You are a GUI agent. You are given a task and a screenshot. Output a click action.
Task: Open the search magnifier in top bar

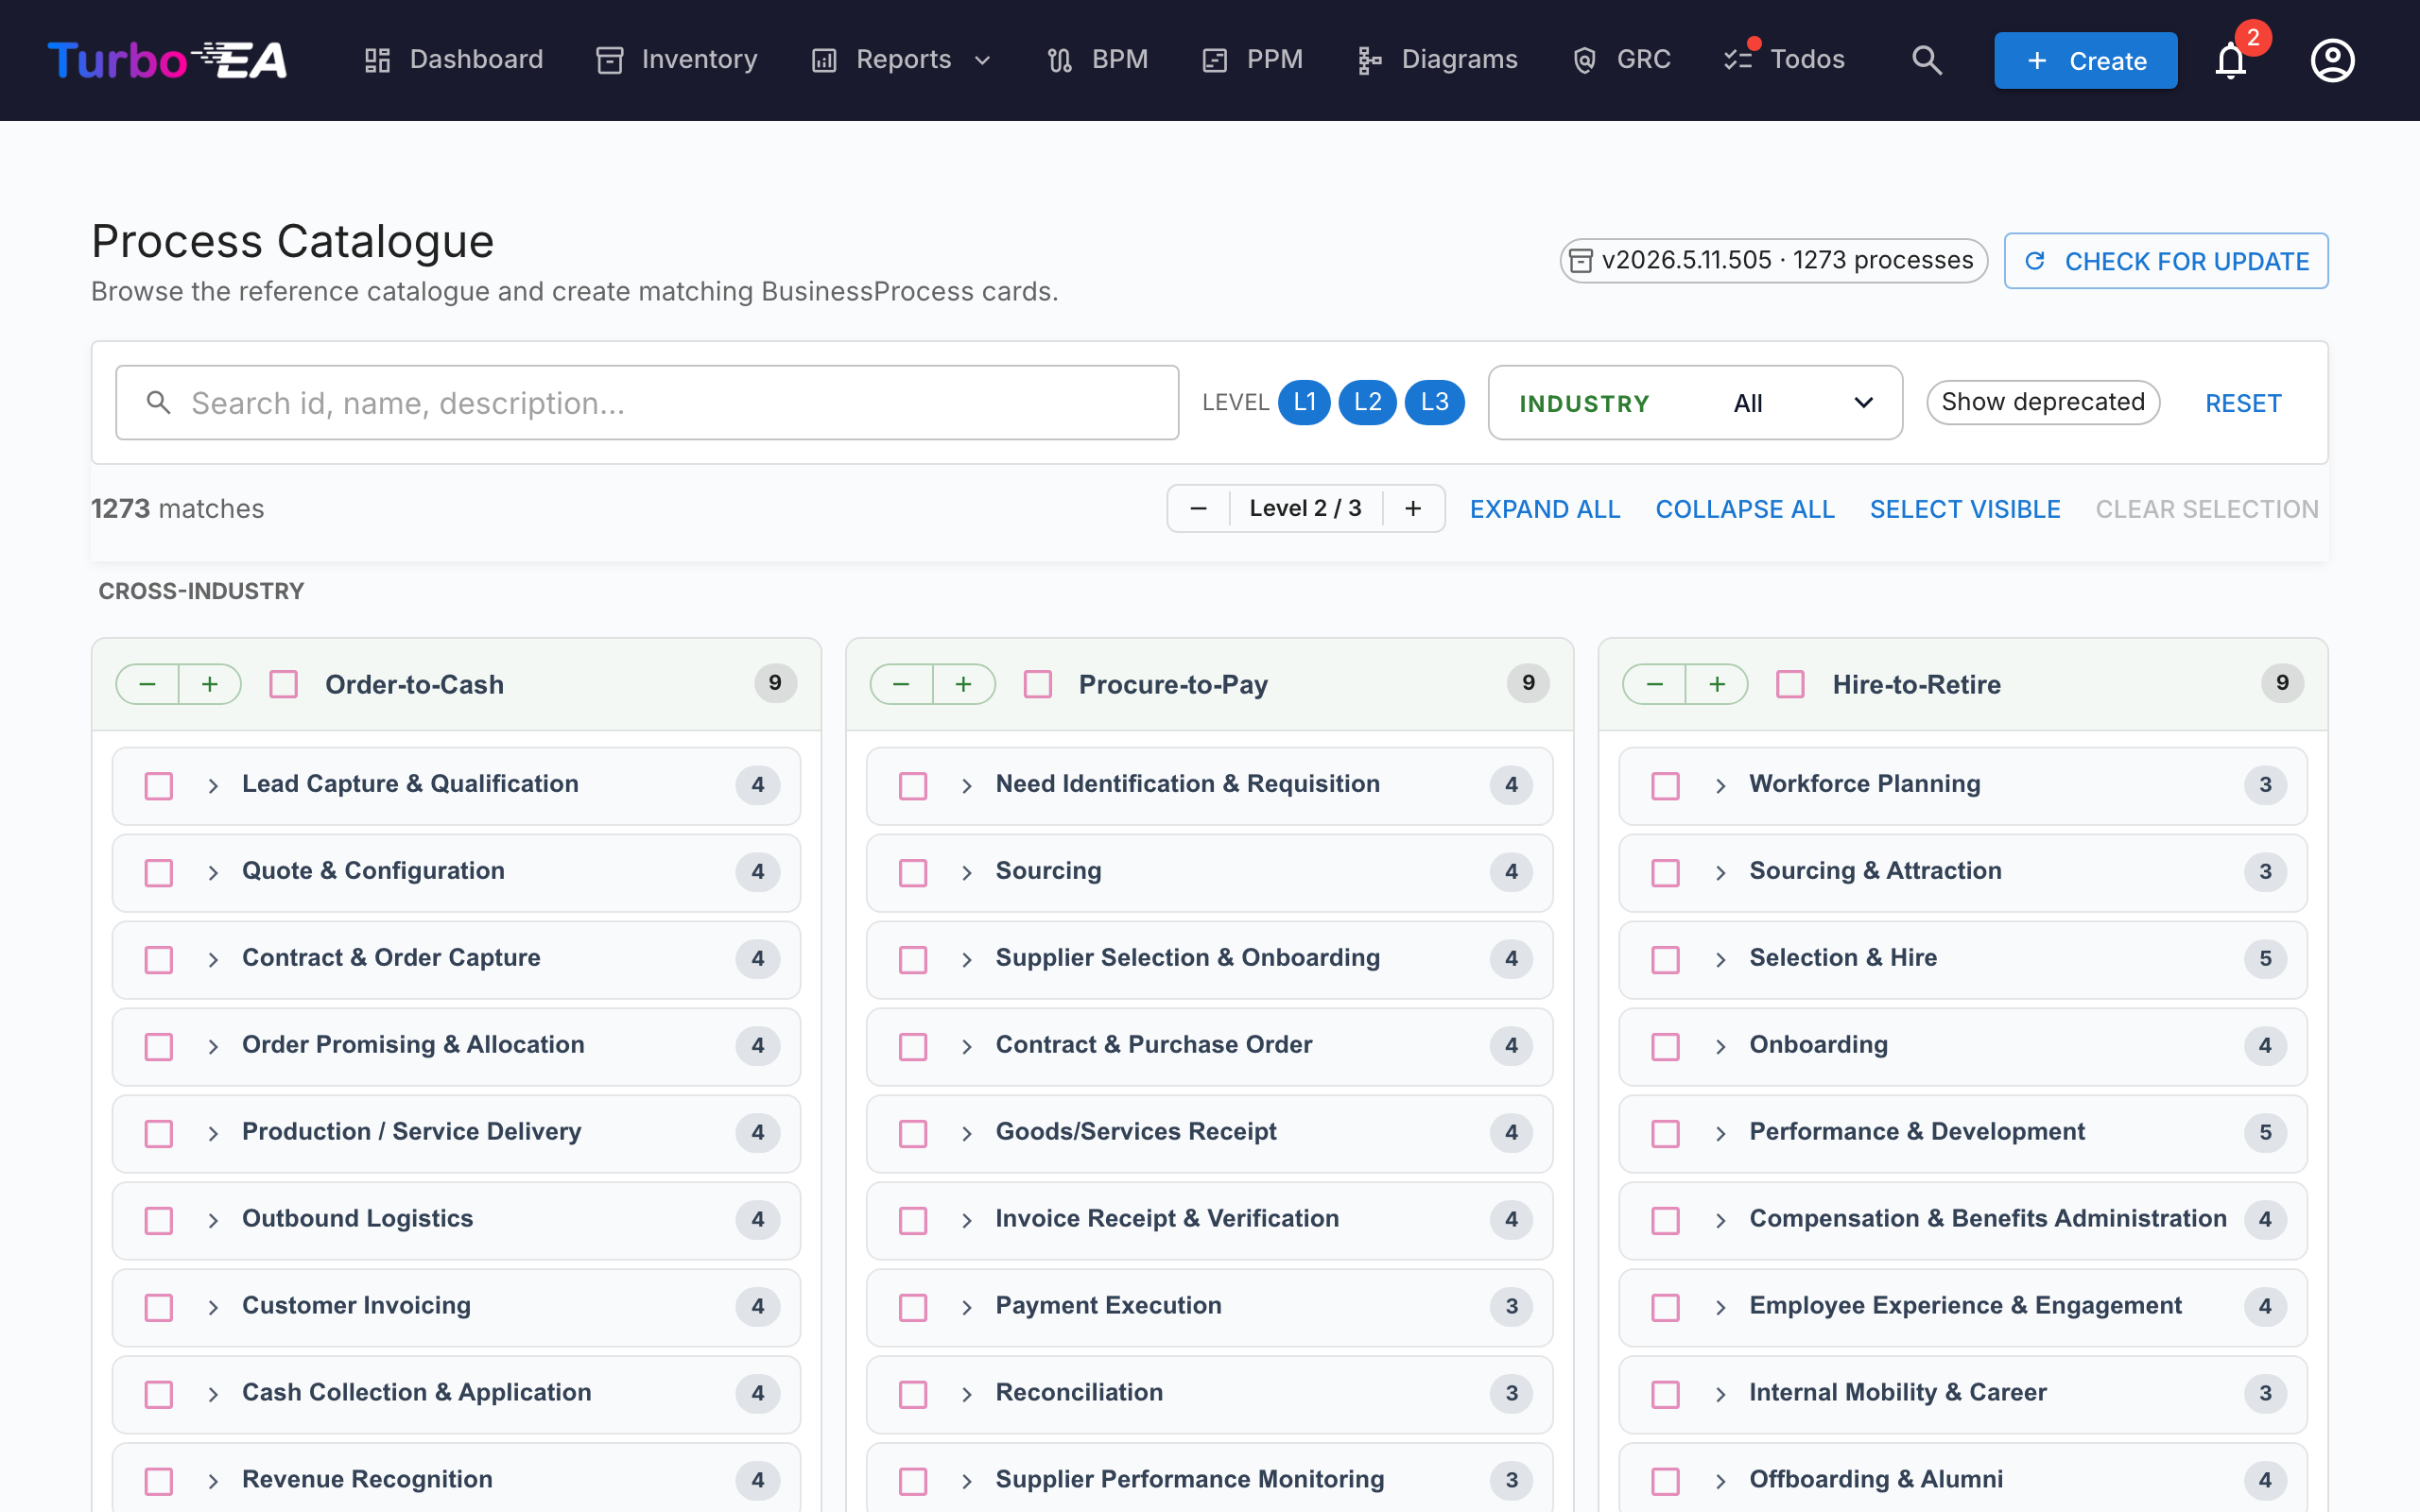[1926, 60]
